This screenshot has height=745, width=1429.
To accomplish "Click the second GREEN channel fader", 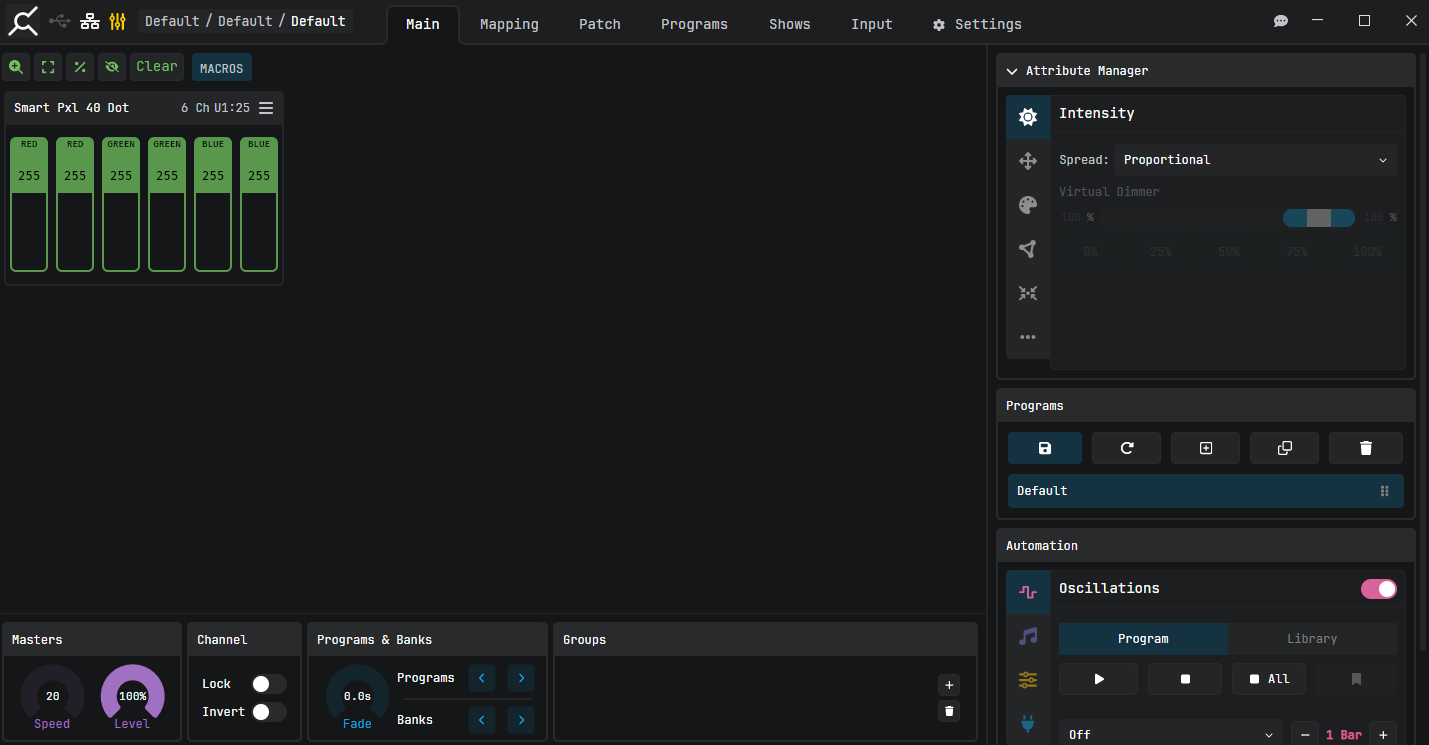I will coord(167,204).
